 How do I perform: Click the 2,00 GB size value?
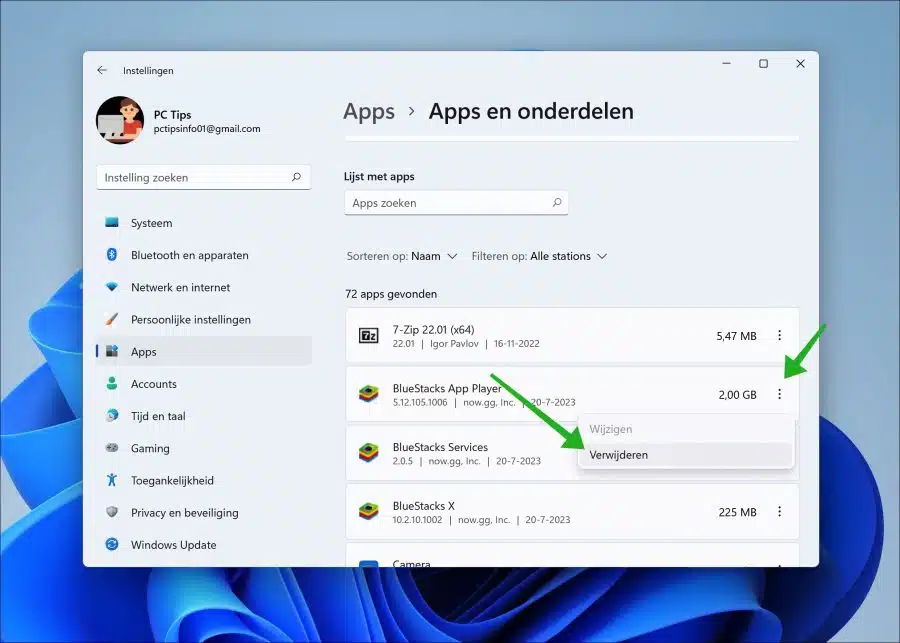(738, 394)
